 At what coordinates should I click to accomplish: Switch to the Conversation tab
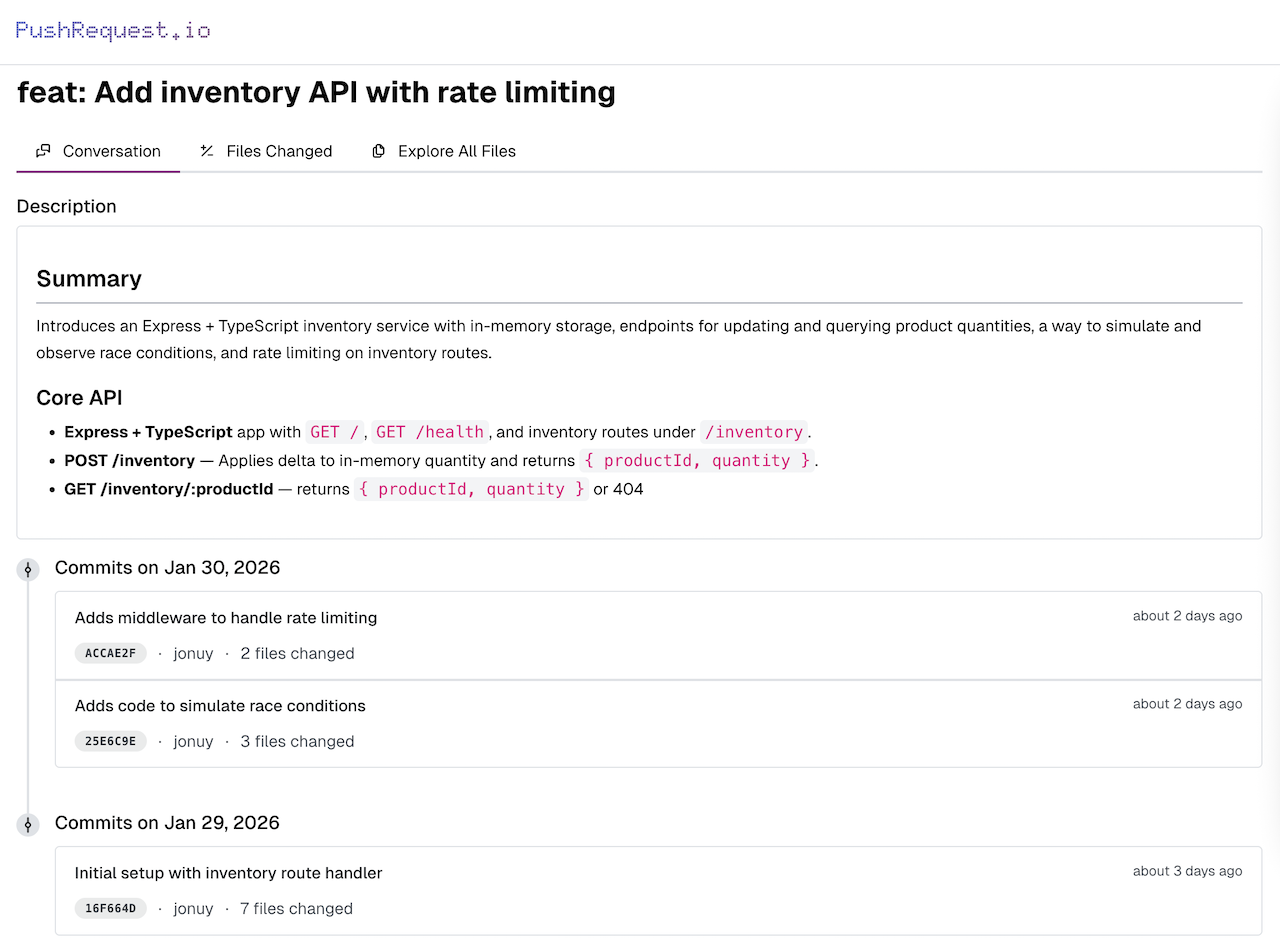coord(111,151)
